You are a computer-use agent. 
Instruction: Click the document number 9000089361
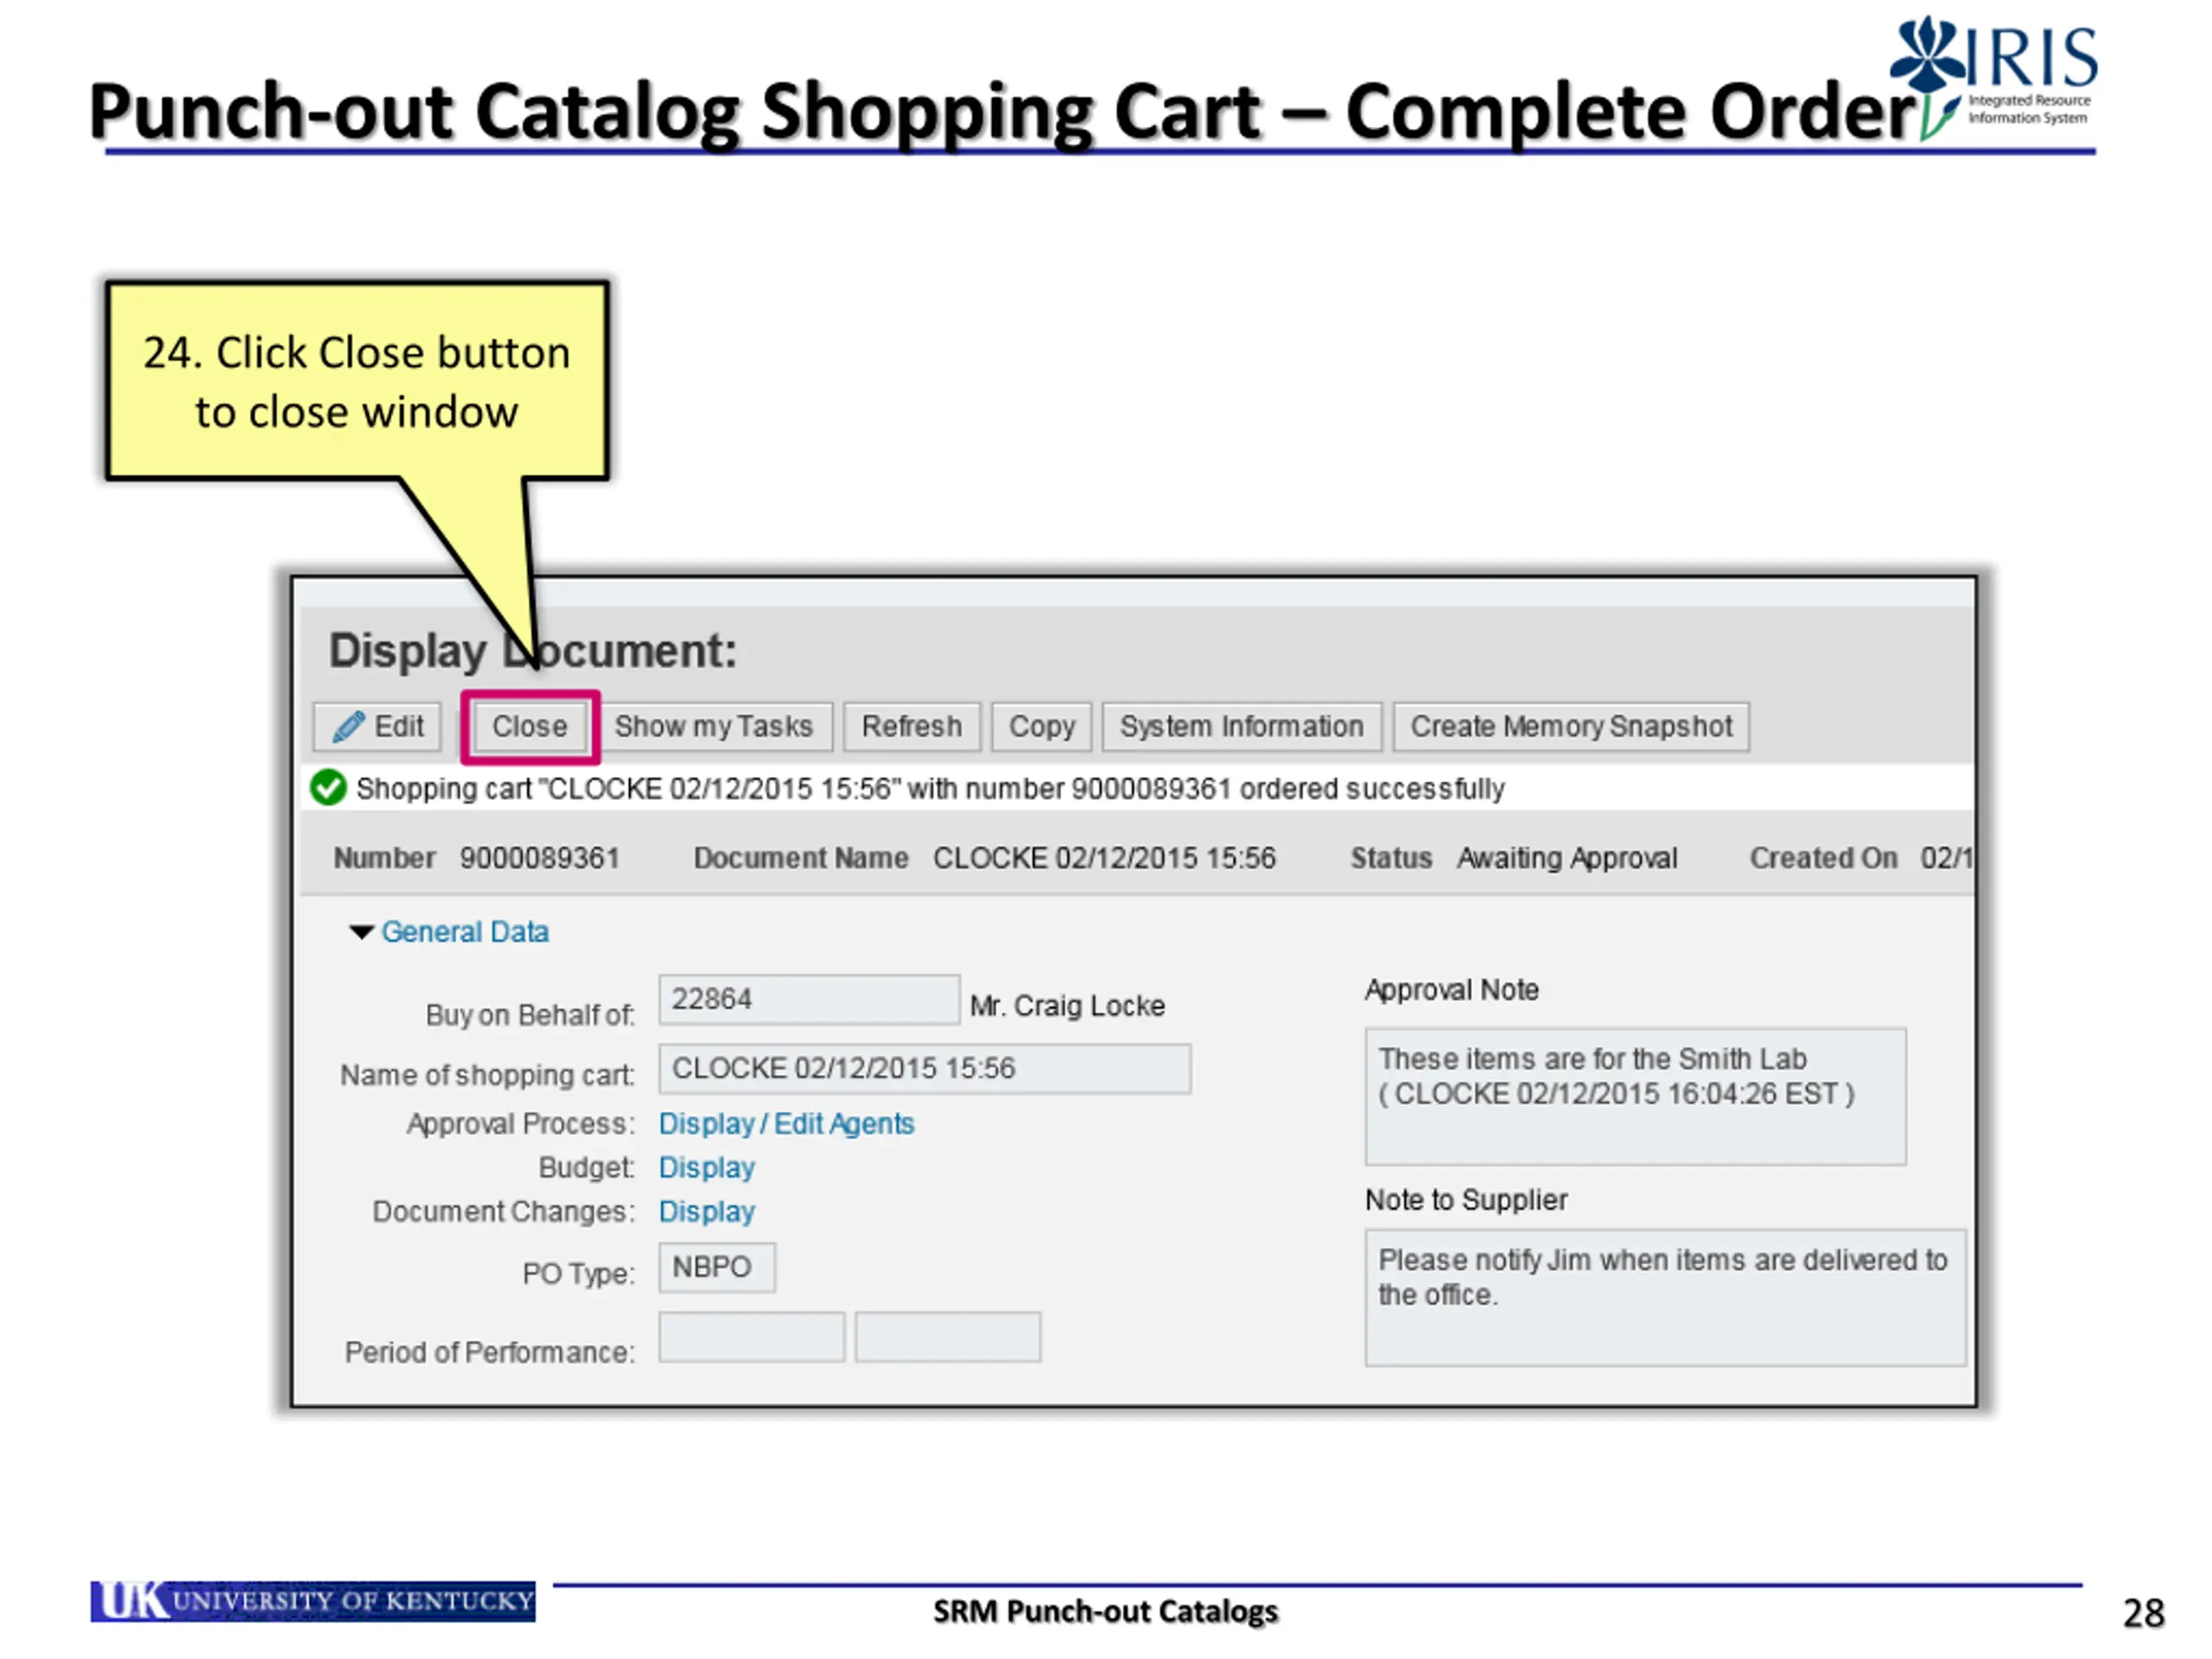540,858
